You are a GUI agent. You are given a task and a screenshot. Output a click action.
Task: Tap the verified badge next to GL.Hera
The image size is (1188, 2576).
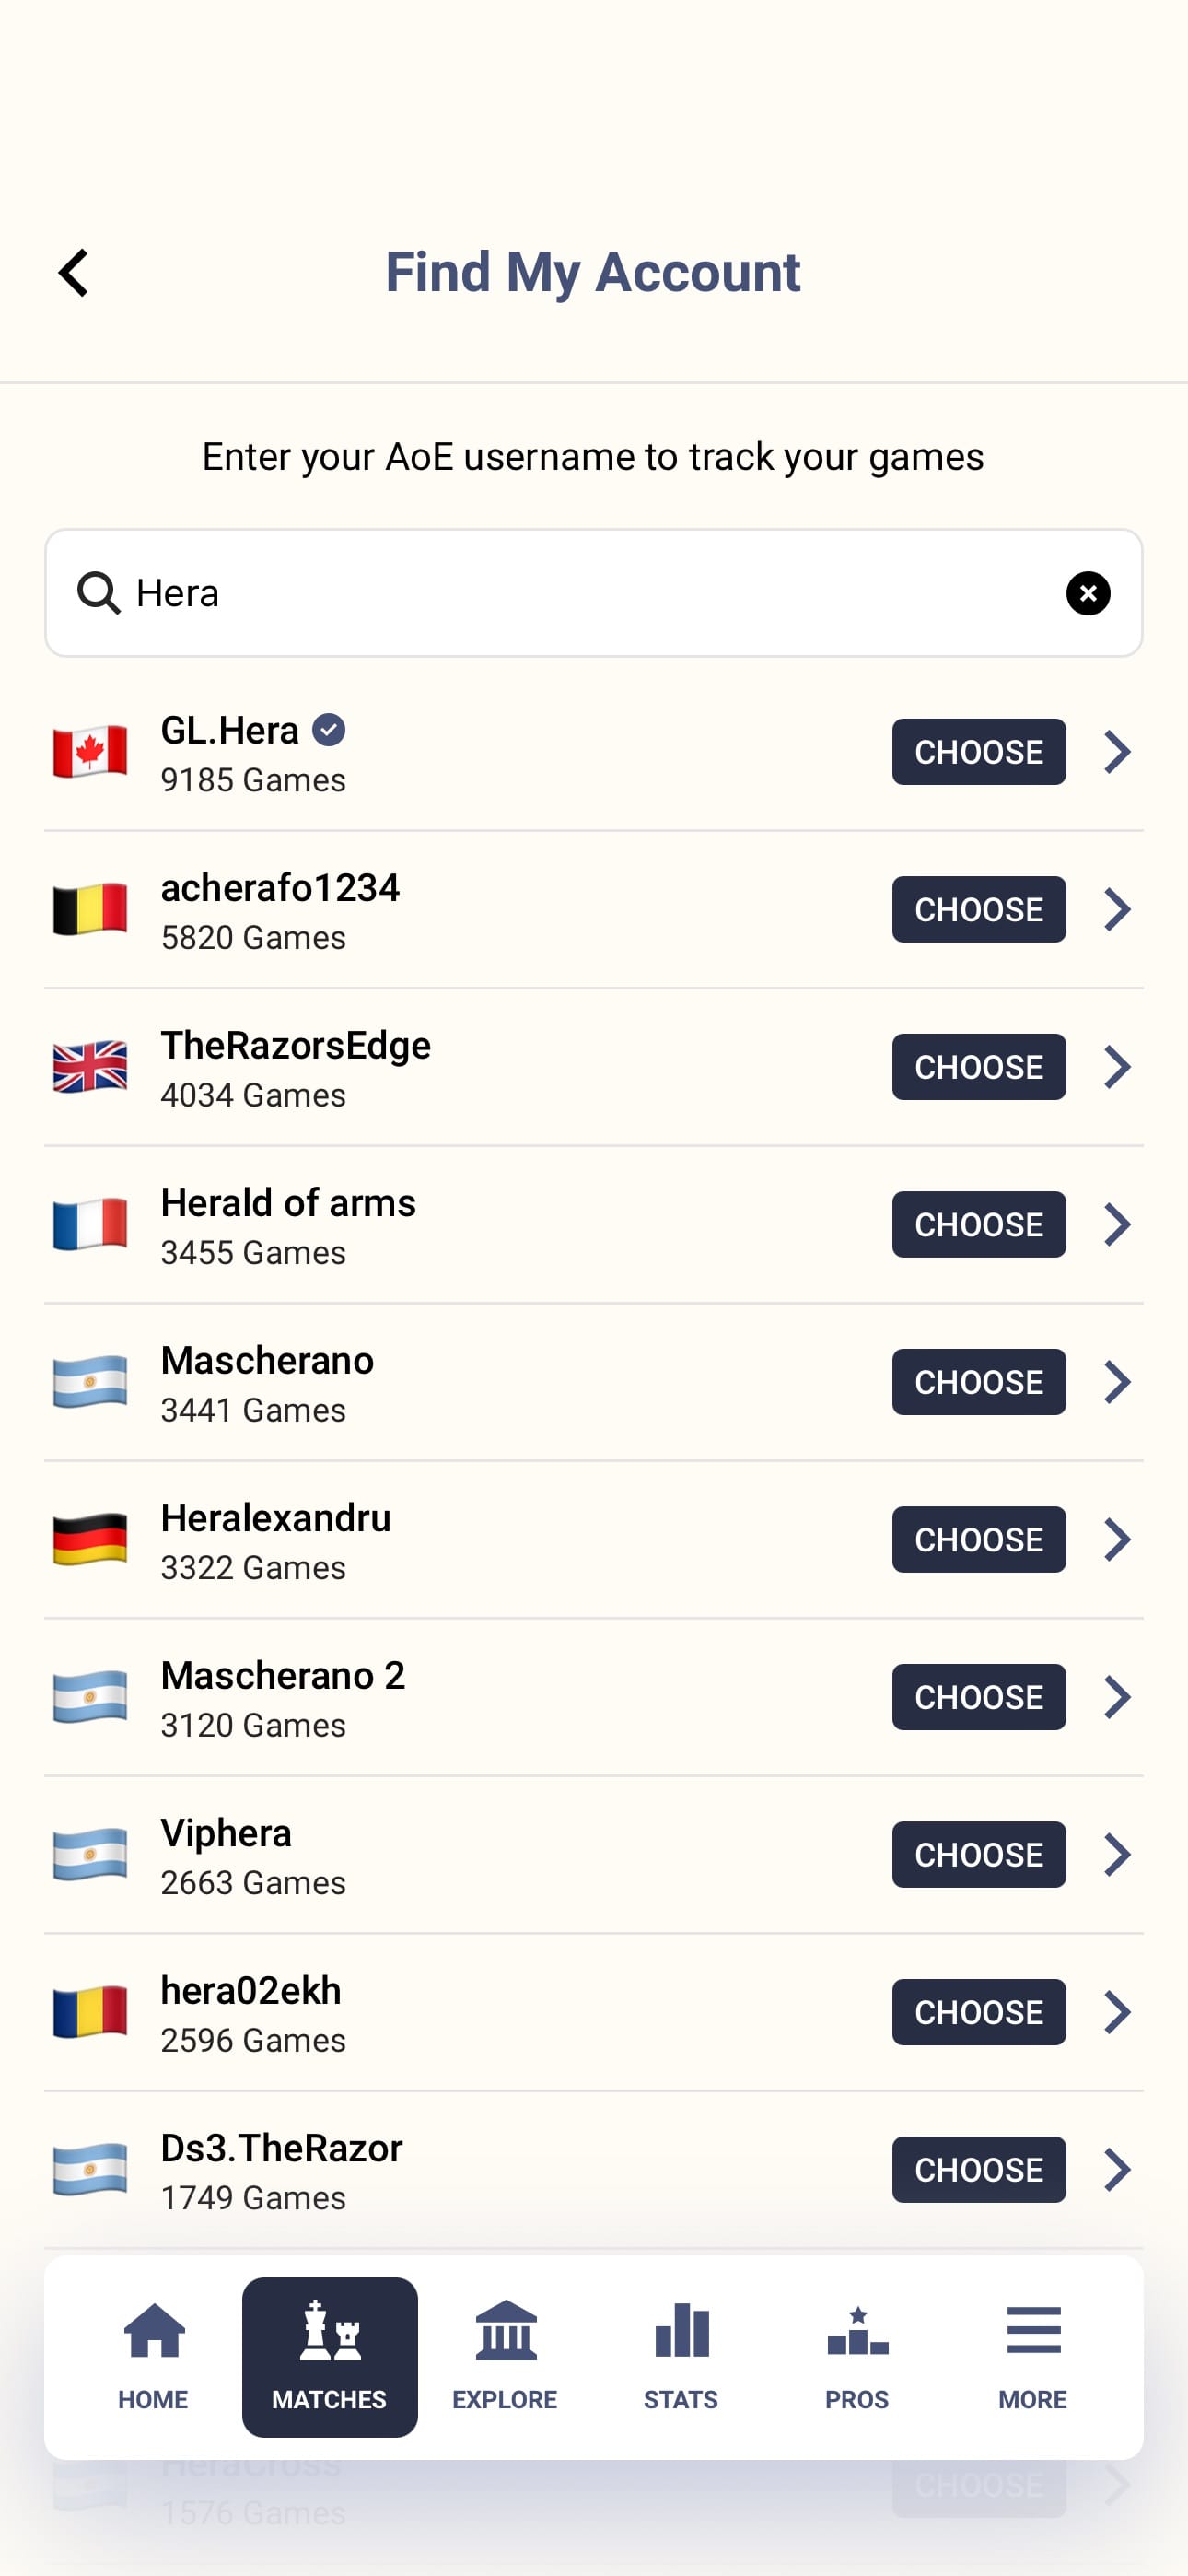click(329, 730)
